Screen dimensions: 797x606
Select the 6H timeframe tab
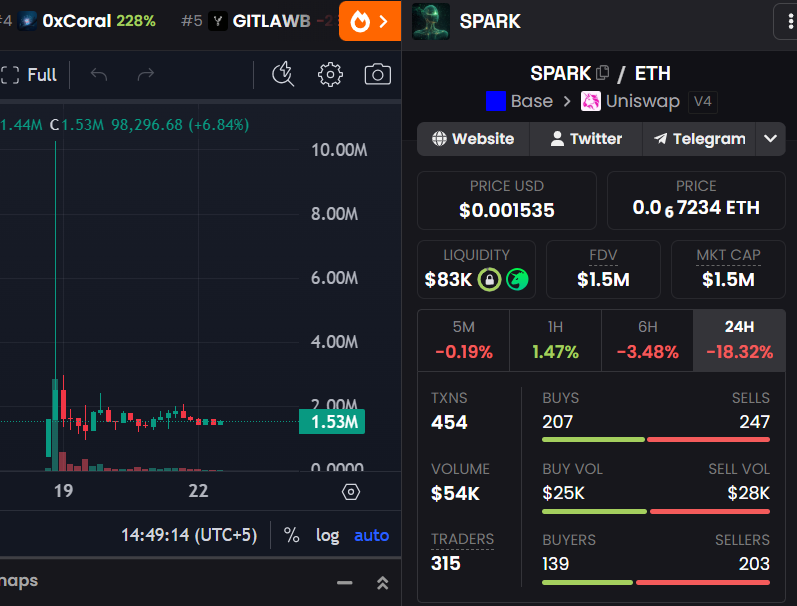pos(648,340)
